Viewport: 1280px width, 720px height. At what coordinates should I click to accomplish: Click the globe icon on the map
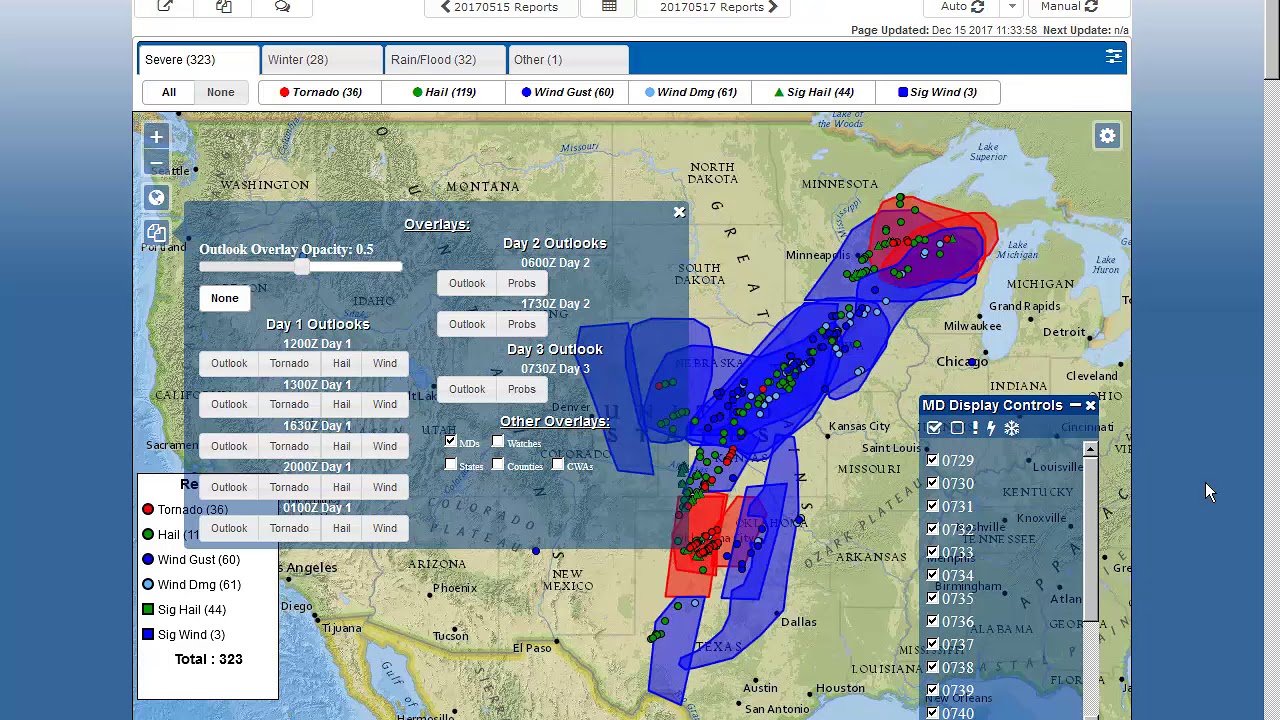pyautogui.click(x=156, y=198)
